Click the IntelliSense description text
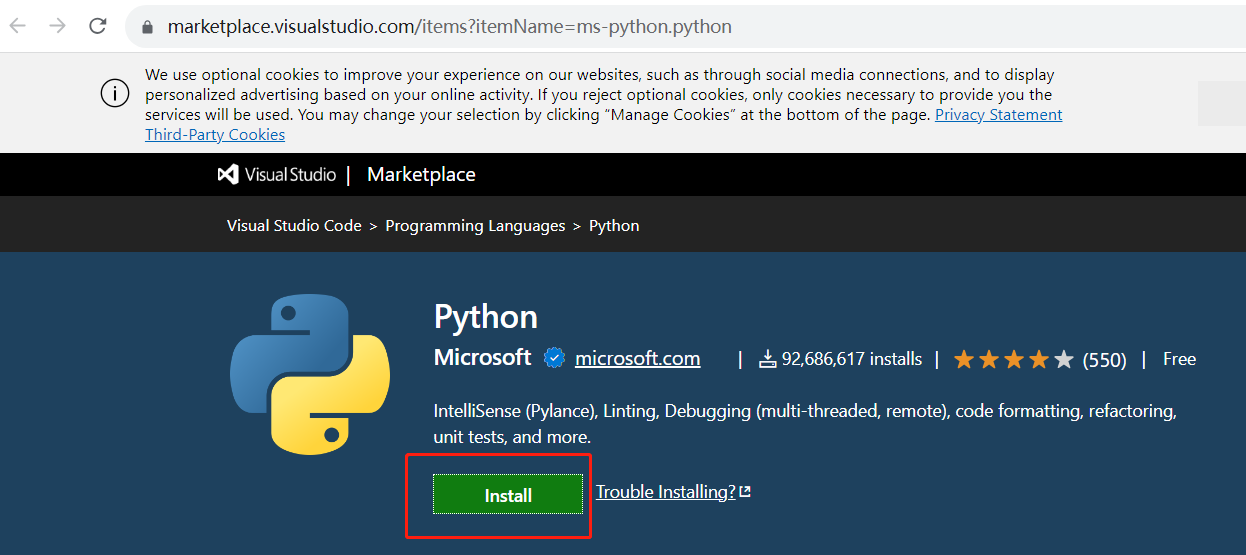This screenshot has width=1246, height=555. pos(805,424)
